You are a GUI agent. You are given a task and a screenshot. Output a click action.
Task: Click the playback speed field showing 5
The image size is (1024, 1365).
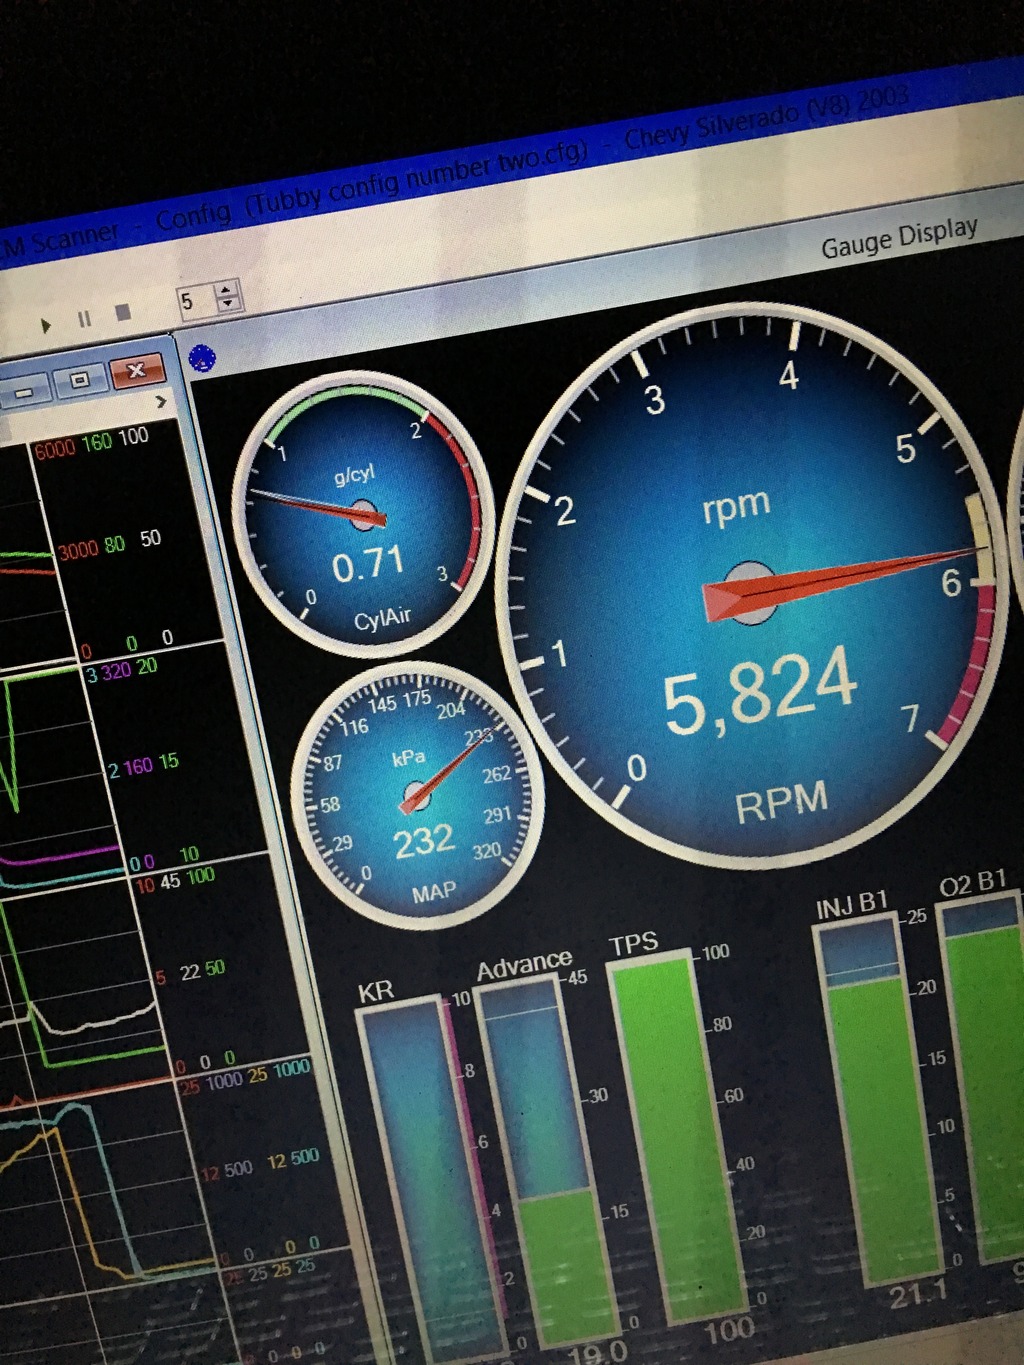[x=194, y=301]
